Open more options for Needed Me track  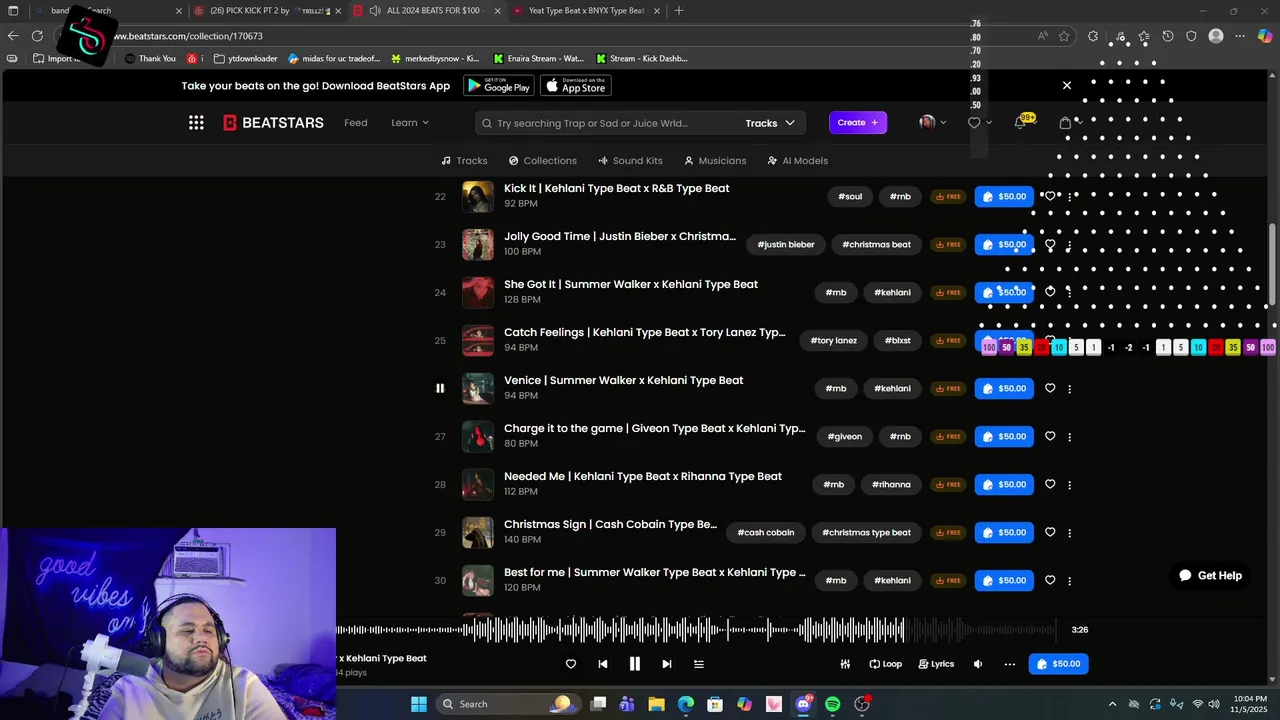pos(1070,485)
